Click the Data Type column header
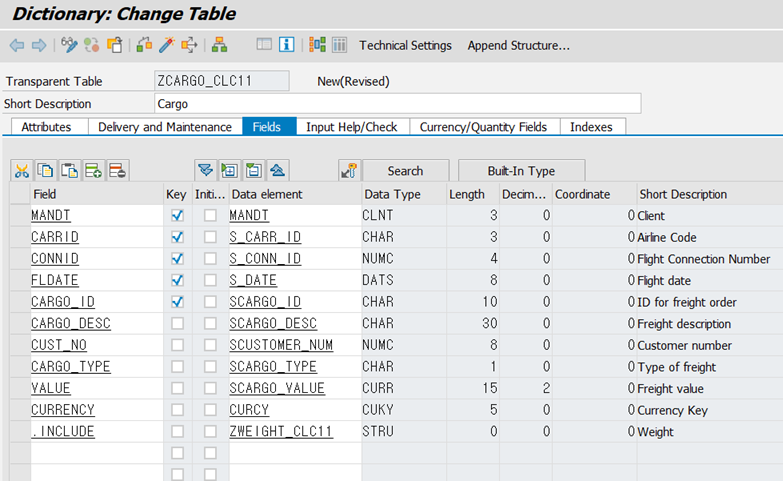The image size is (783, 481). click(x=403, y=194)
